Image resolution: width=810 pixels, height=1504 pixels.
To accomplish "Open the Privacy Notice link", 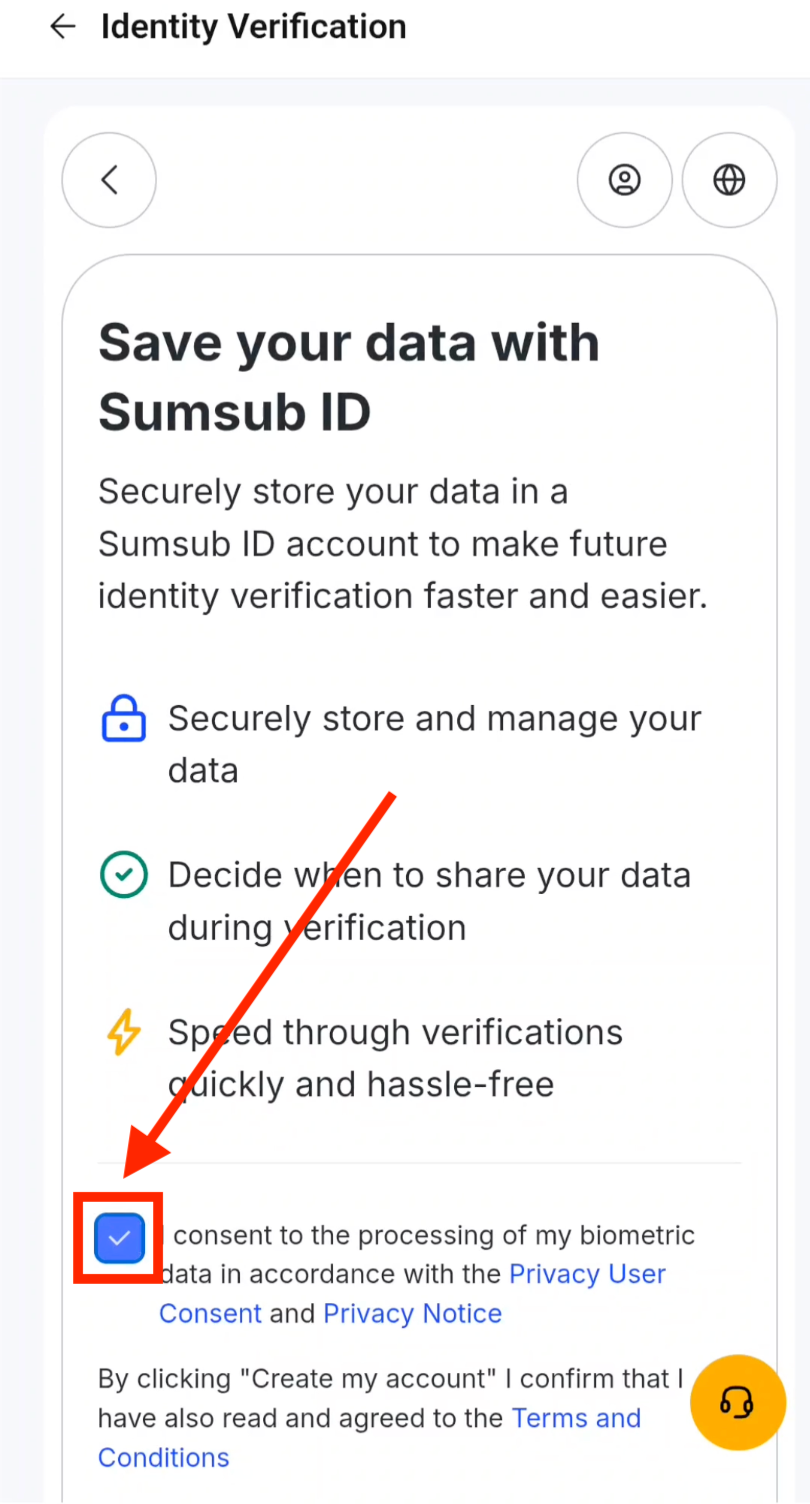I will click(x=412, y=1313).
